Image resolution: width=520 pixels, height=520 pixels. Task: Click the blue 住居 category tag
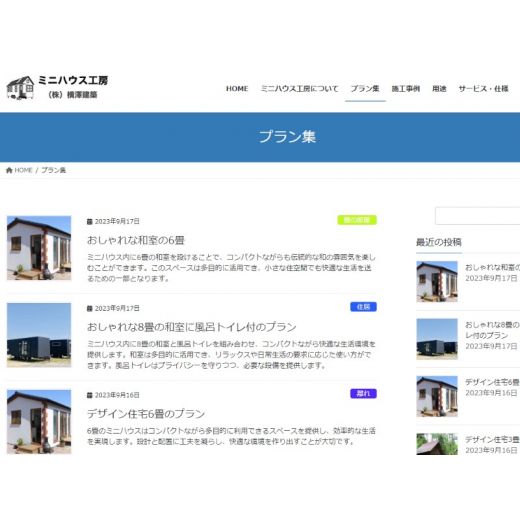363,307
